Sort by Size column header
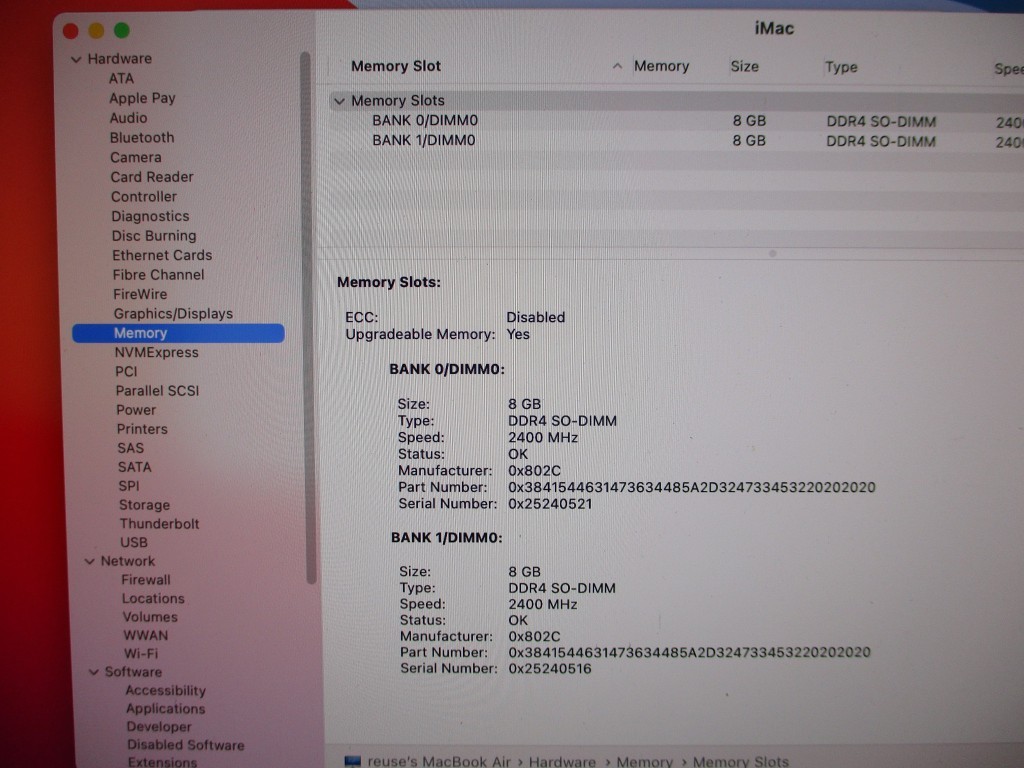This screenshot has width=1024, height=768. tap(744, 67)
